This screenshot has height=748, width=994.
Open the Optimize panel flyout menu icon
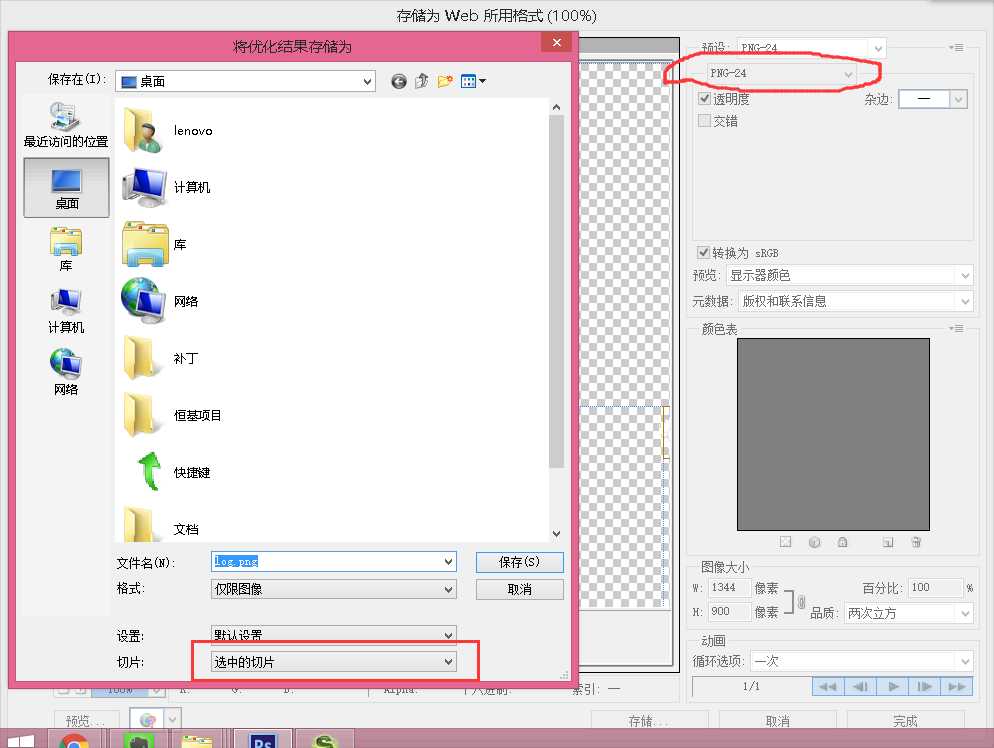click(x=956, y=48)
